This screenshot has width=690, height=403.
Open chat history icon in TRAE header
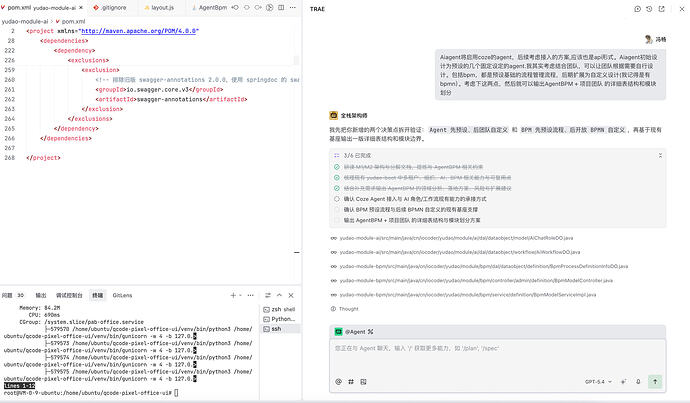649,9
